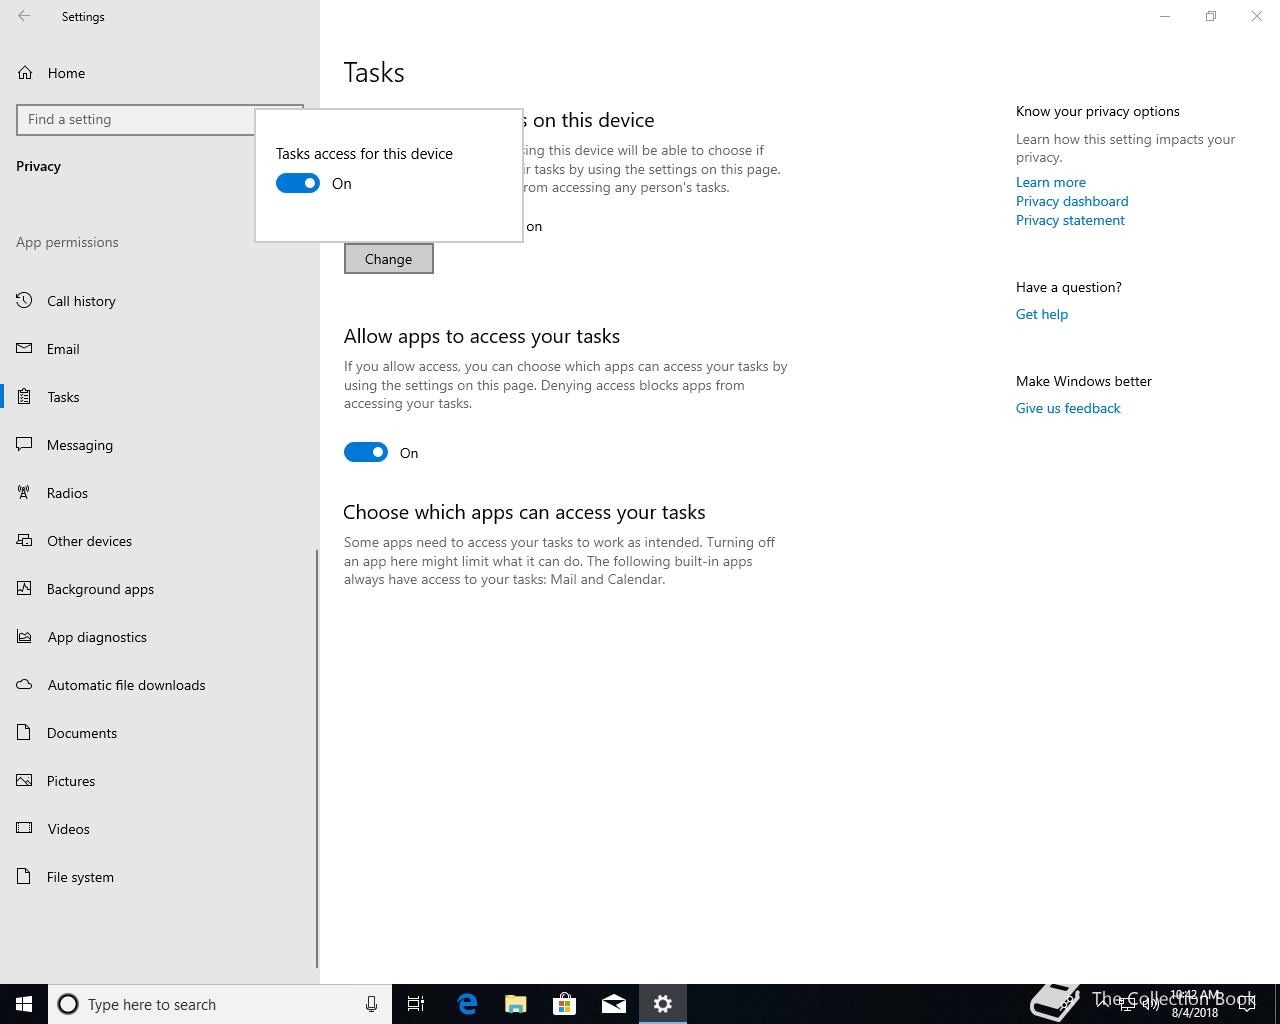
Task: Click the taskbar search box
Action: click(x=220, y=1004)
